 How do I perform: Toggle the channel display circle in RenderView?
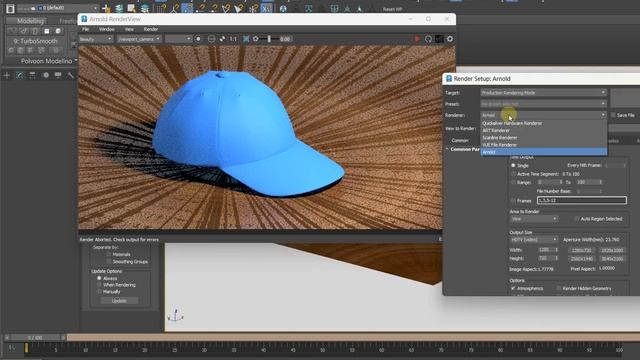[198, 39]
